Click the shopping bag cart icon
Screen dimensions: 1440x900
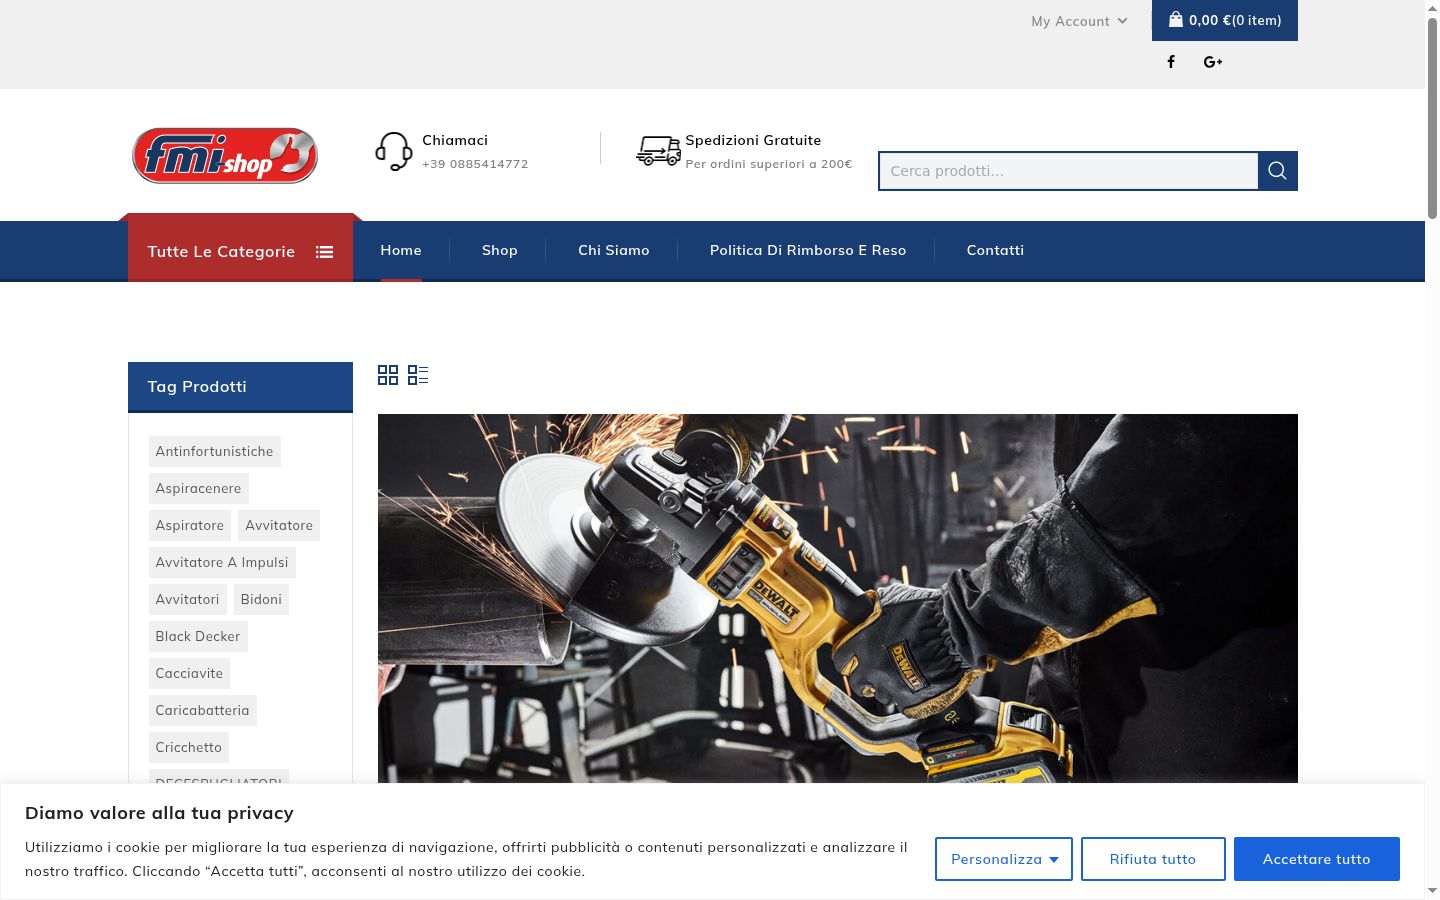coord(1176,19)
